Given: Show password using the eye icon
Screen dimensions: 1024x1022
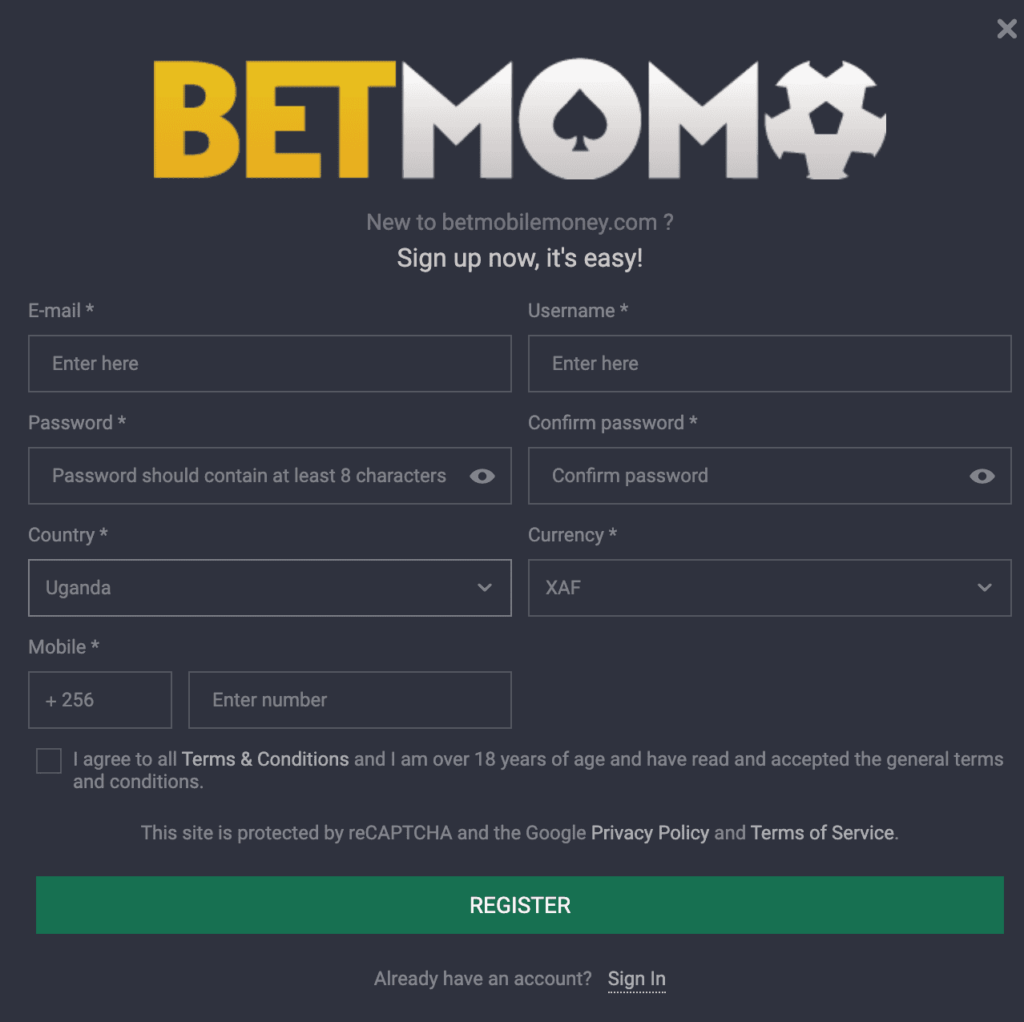Looking at the screenshot, I should [482, 476].
